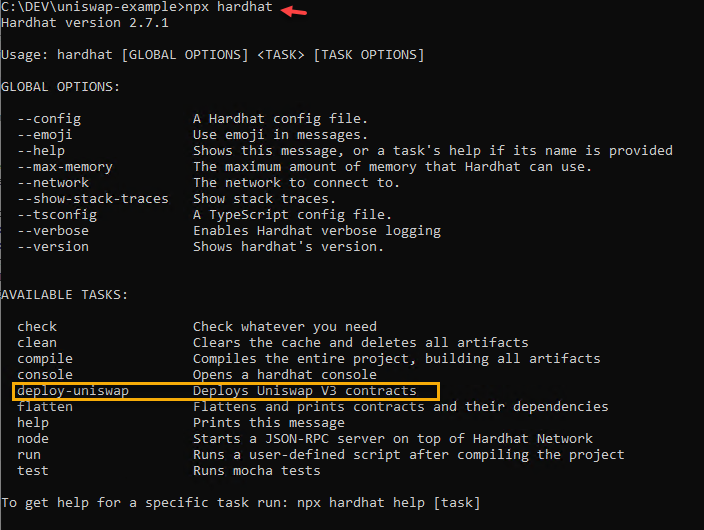Click the deploy-uniswap task name
This screenshot has width=704, height=530.
click(65, 390)
